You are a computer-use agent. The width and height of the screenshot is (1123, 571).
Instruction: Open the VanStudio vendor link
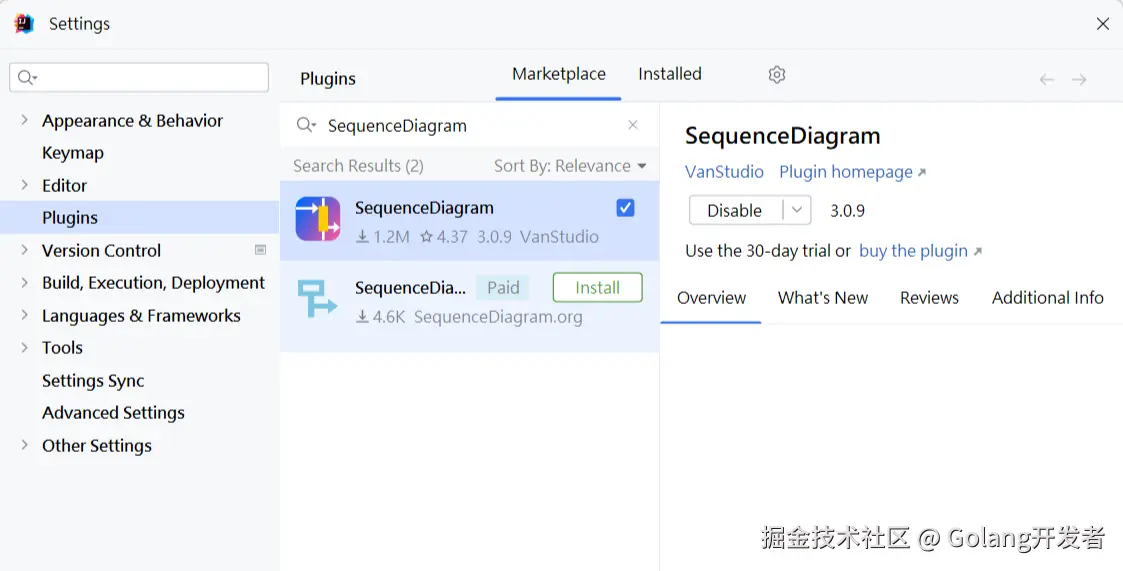pyautogui.click(x=724, y=172)
